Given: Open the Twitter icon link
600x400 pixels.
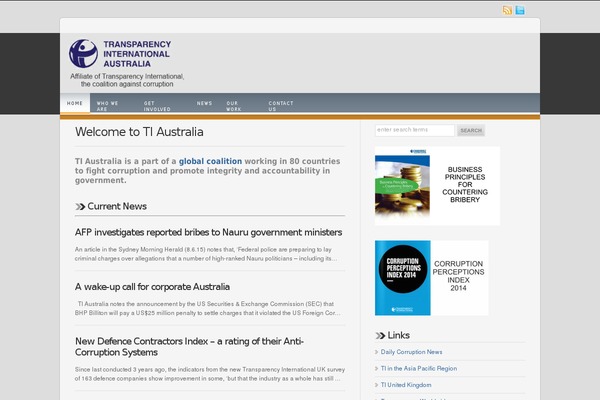Looking at the screenshot, I should [x=520, y=10].
